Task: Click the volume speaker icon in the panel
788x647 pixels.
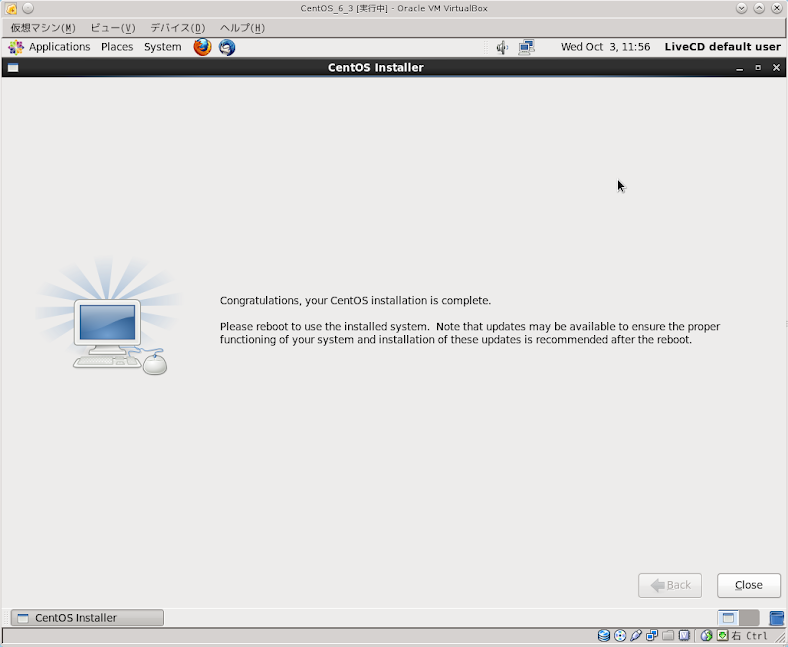Action: (502, 47)
